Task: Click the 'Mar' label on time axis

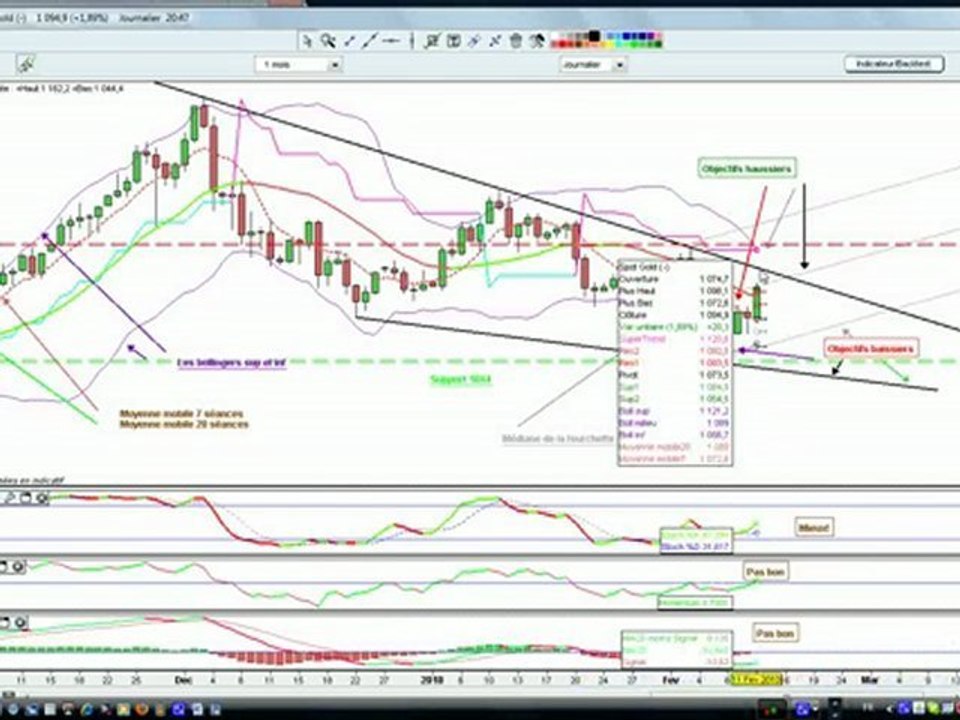Action: 869,680
